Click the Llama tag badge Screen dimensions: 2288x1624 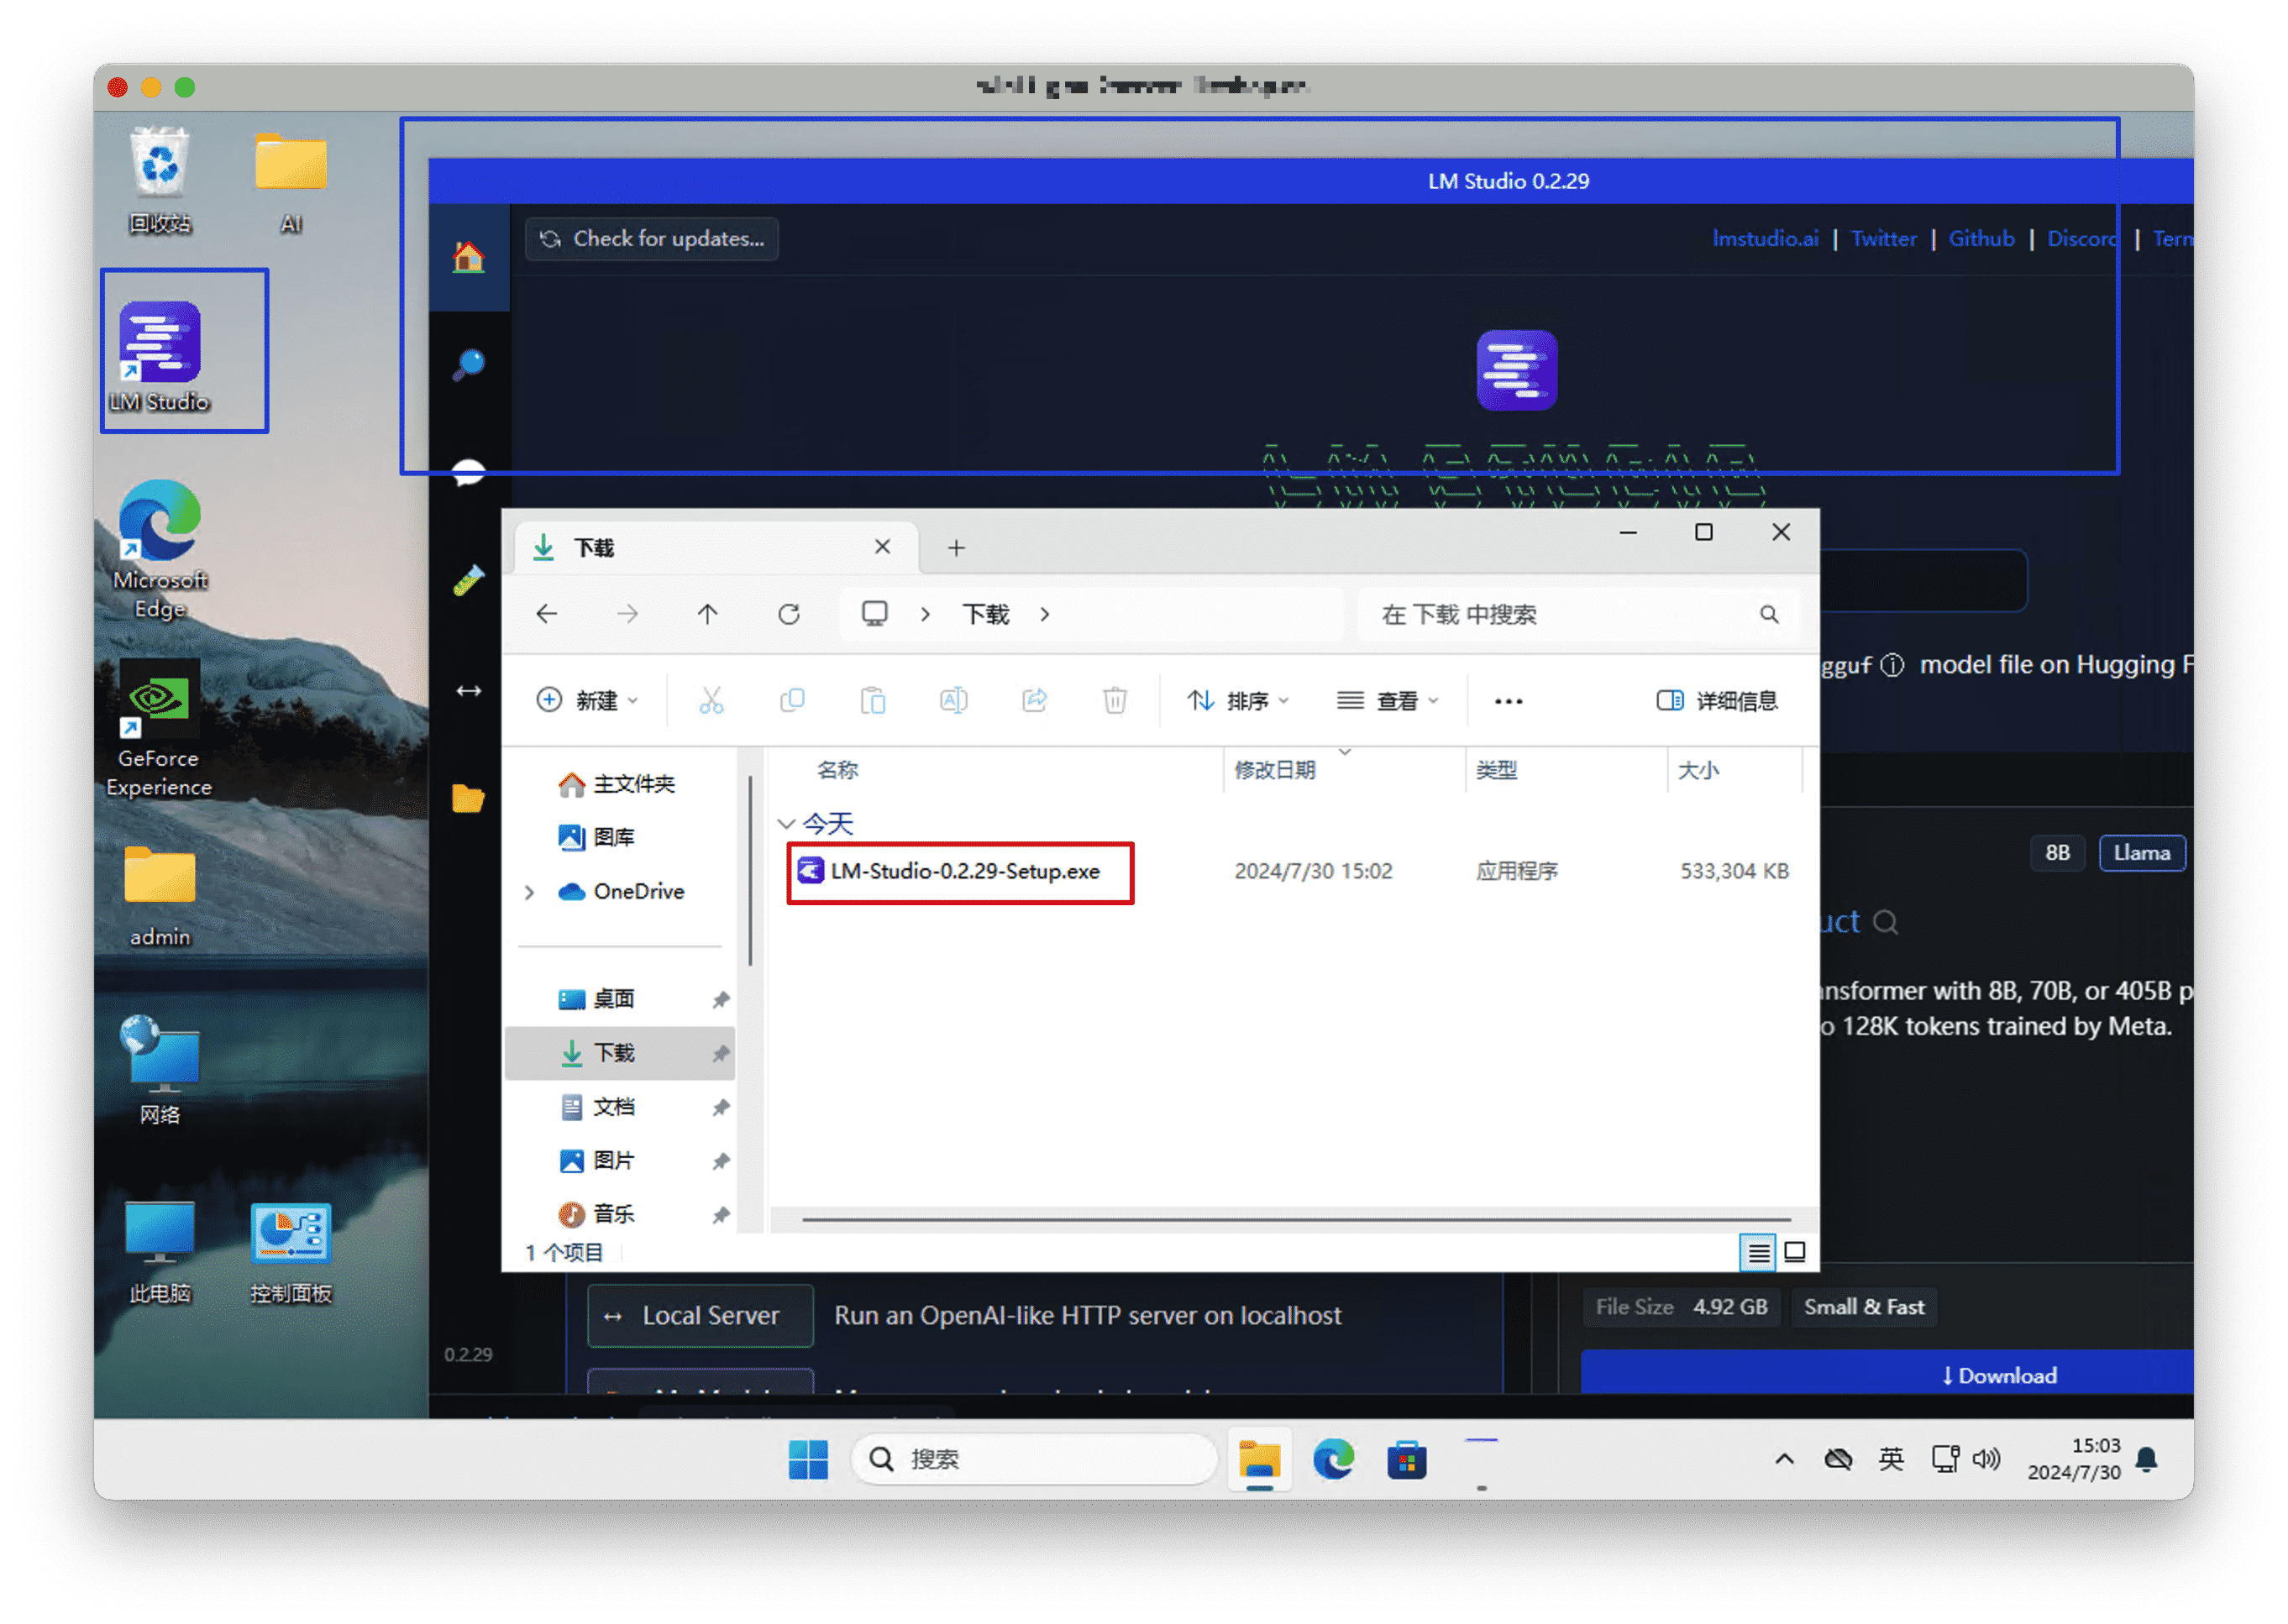pyautogui.click(x=2141, y=852)
